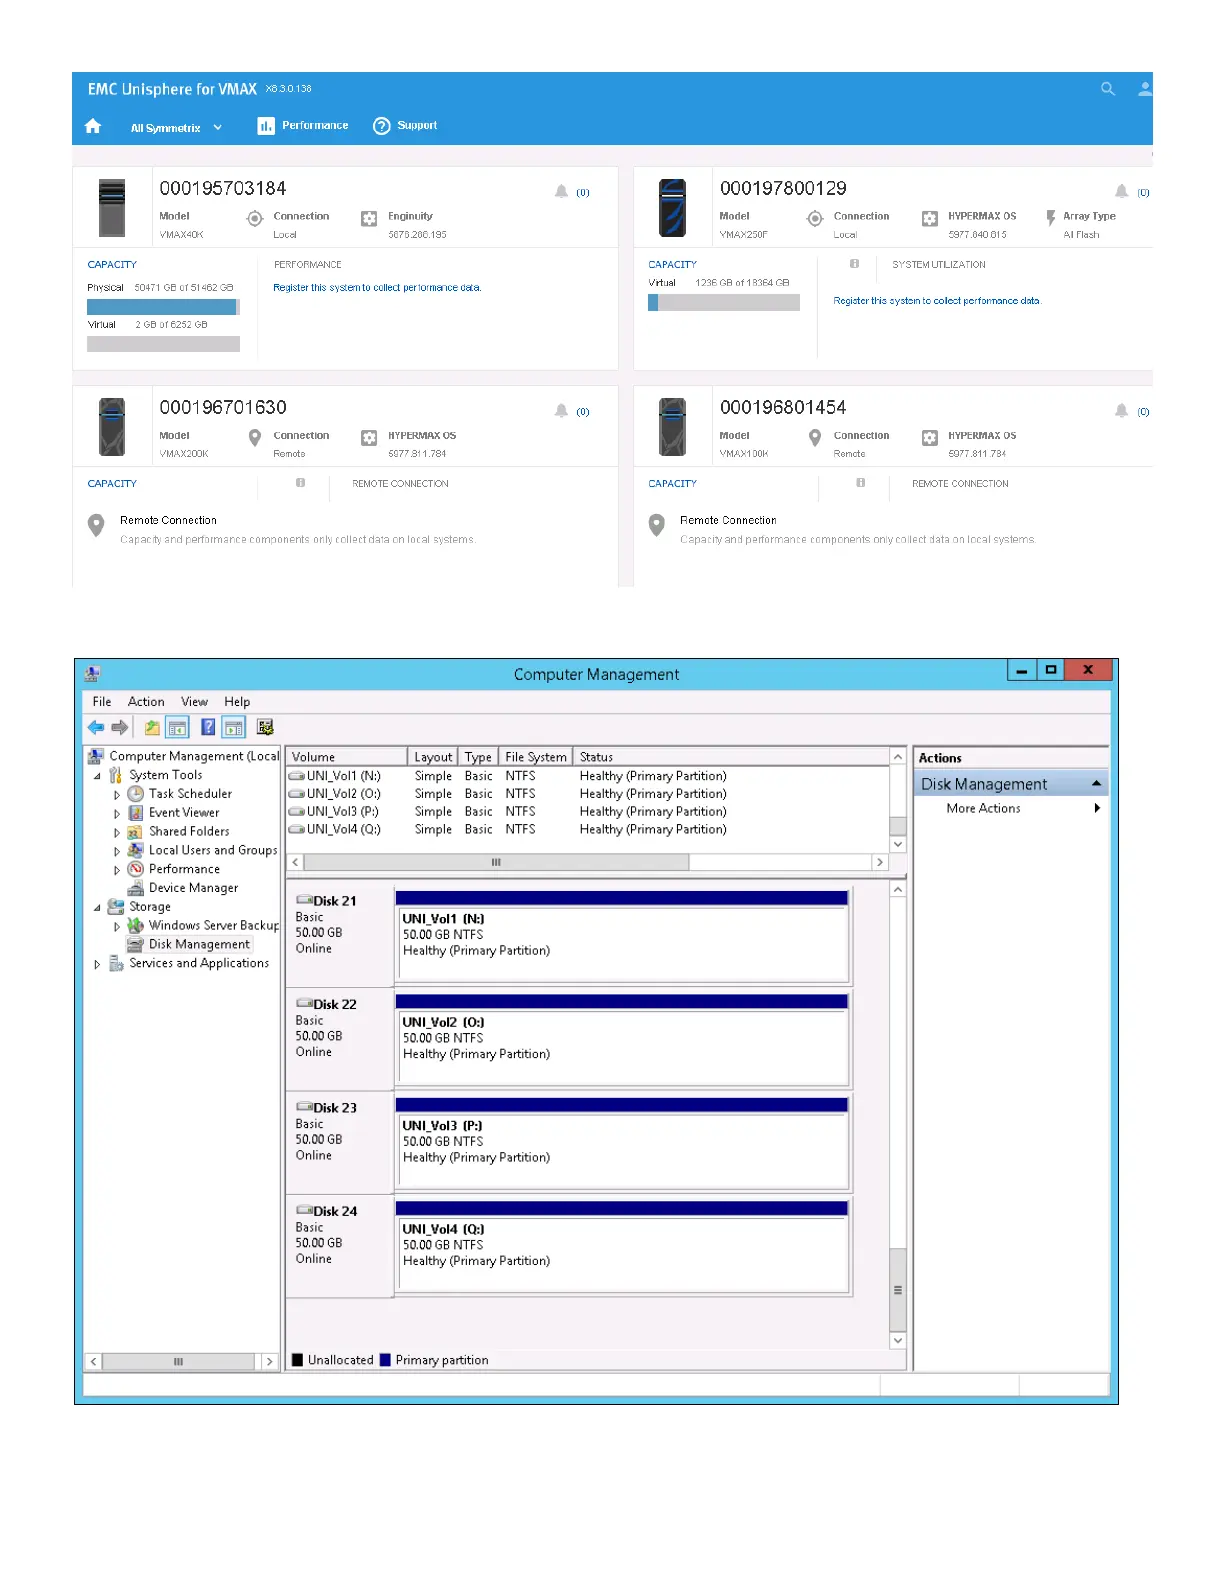Click the Unisphere home icon
Screen dimensions: 1224x1584
tap(93, 126)
